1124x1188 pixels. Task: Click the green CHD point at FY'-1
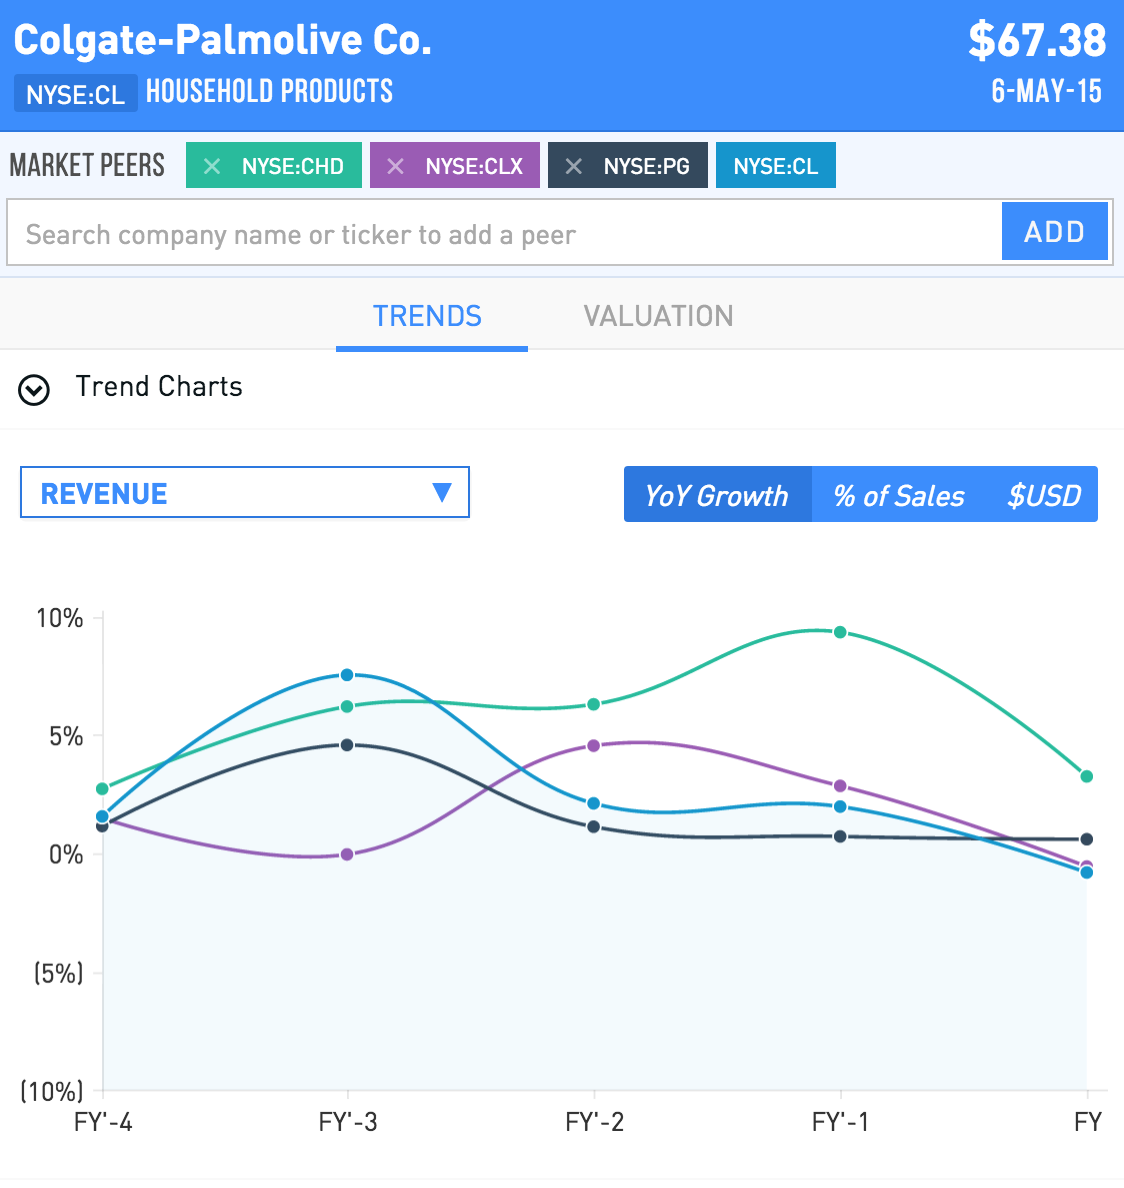pyautogui.click(x=840, y=632)
